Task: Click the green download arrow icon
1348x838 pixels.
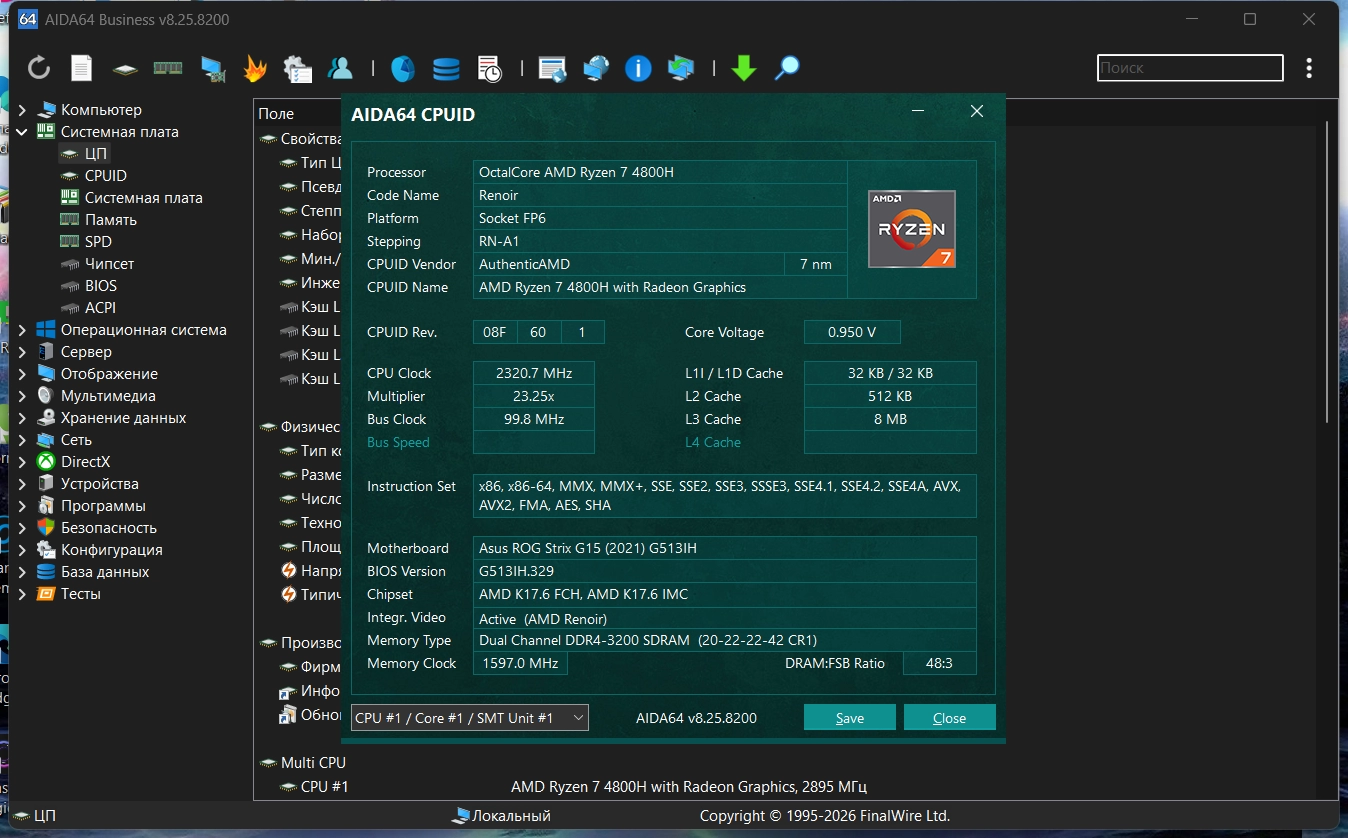Action: [743, 68]
